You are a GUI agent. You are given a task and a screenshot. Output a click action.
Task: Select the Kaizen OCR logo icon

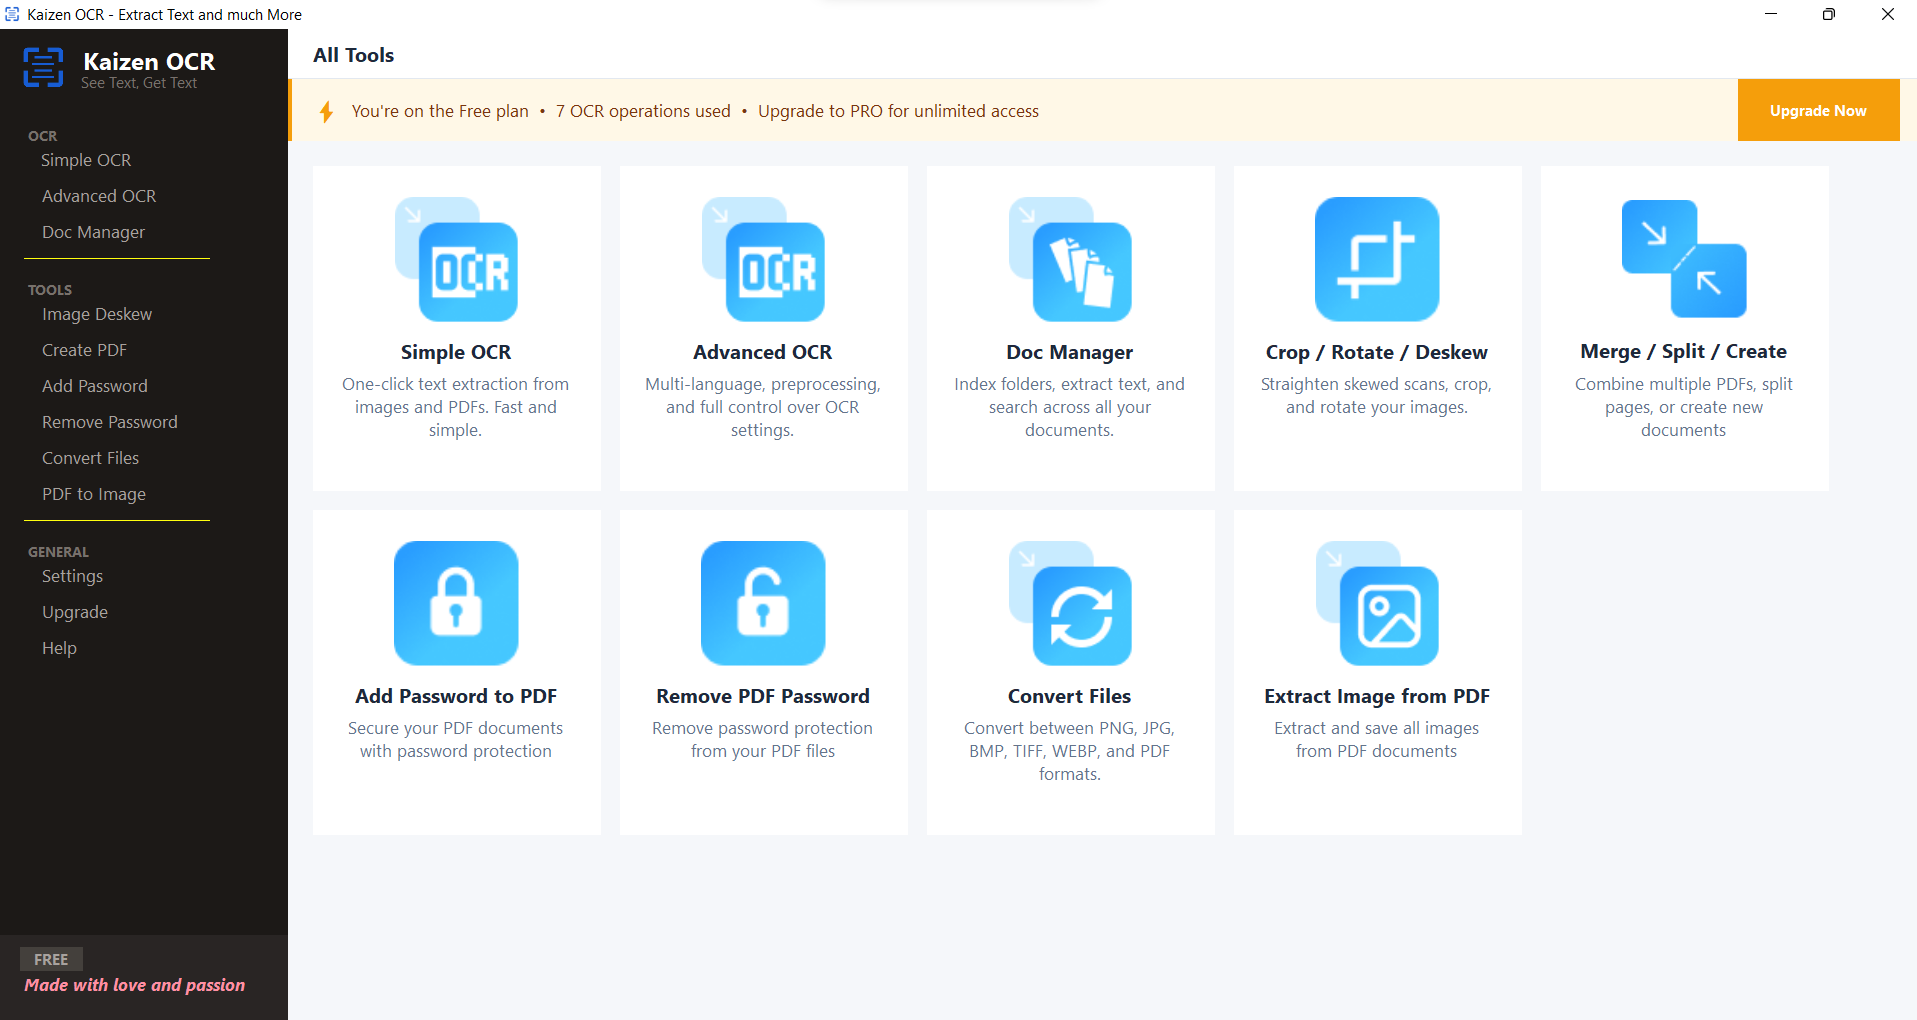click(43, 67)
